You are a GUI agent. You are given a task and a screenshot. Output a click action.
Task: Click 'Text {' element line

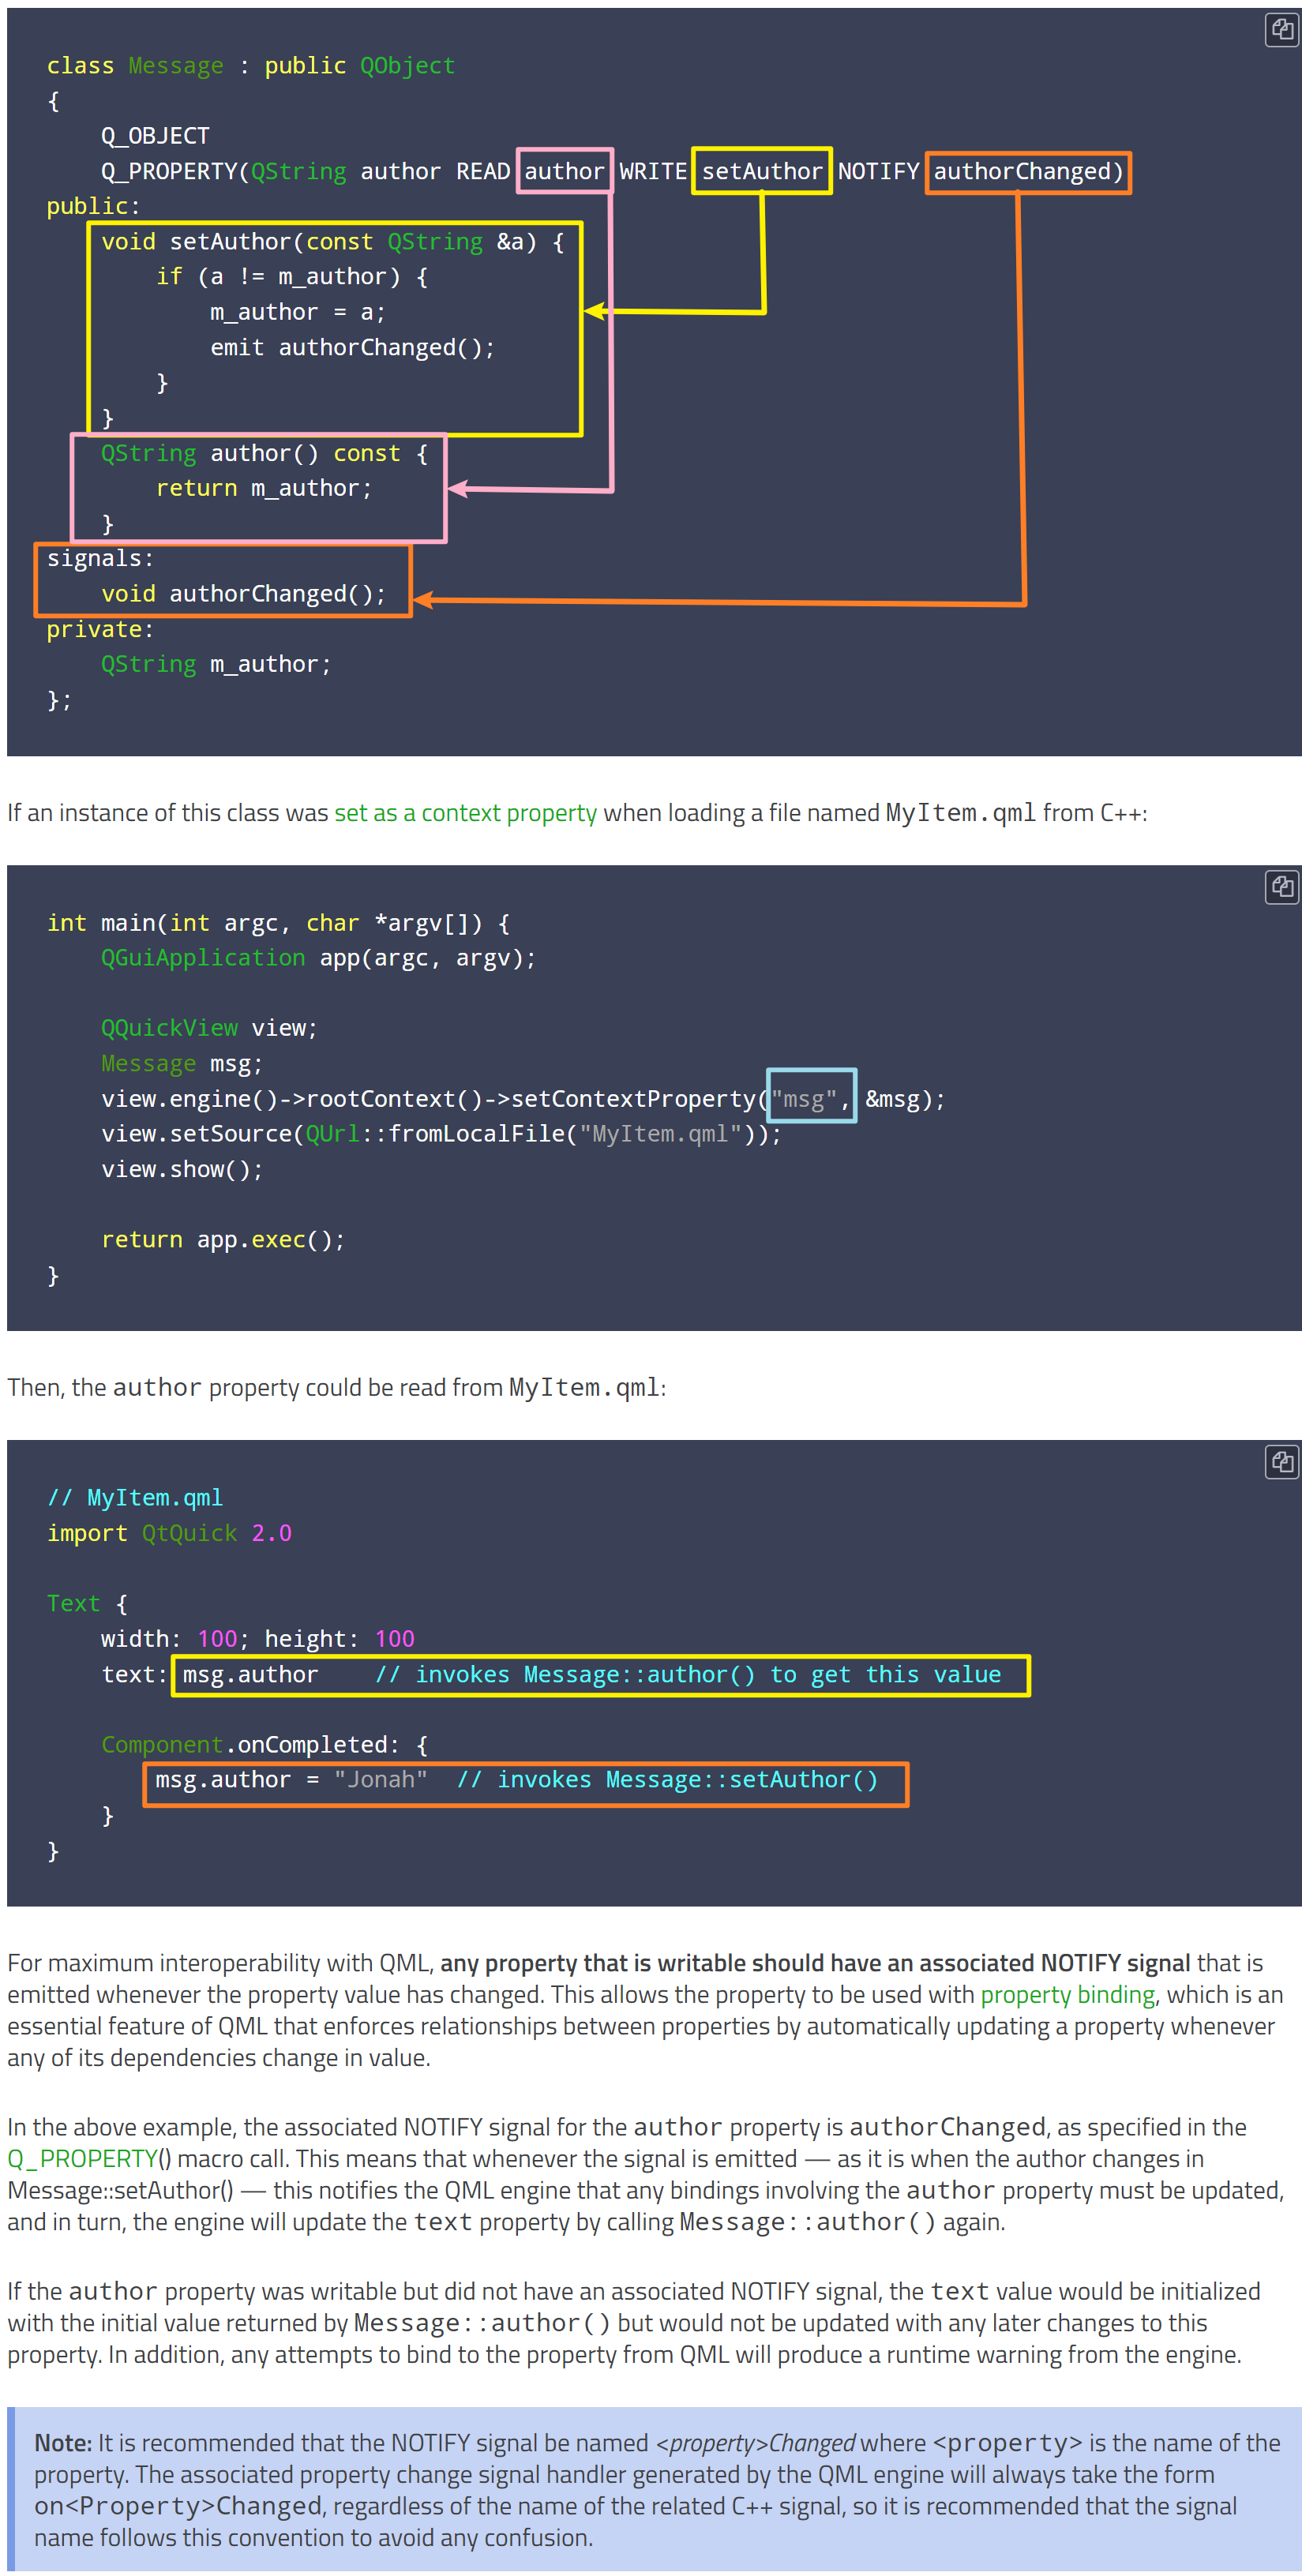point(87,1604)
